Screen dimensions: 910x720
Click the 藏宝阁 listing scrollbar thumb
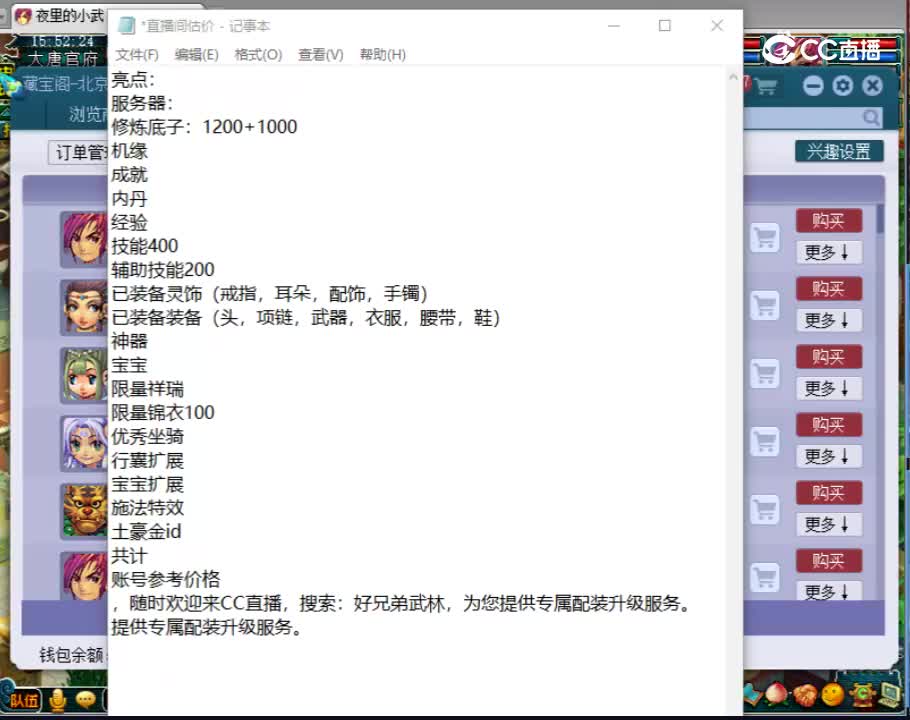[880, 219]
